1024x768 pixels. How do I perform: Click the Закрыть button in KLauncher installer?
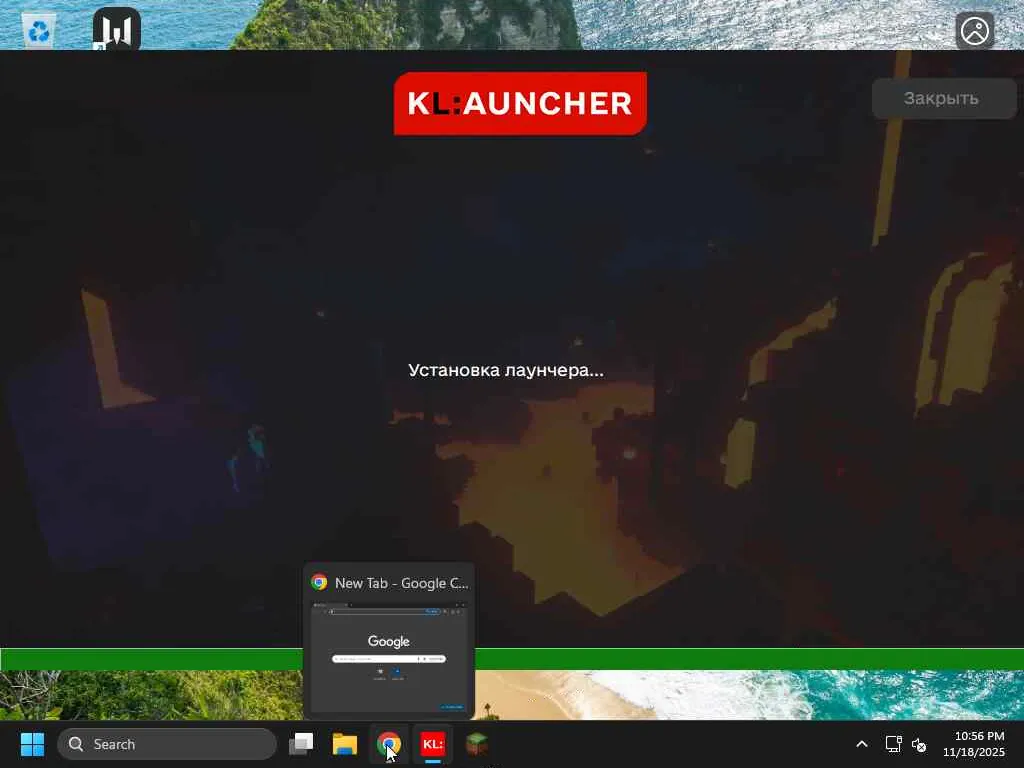click(944, 99)
